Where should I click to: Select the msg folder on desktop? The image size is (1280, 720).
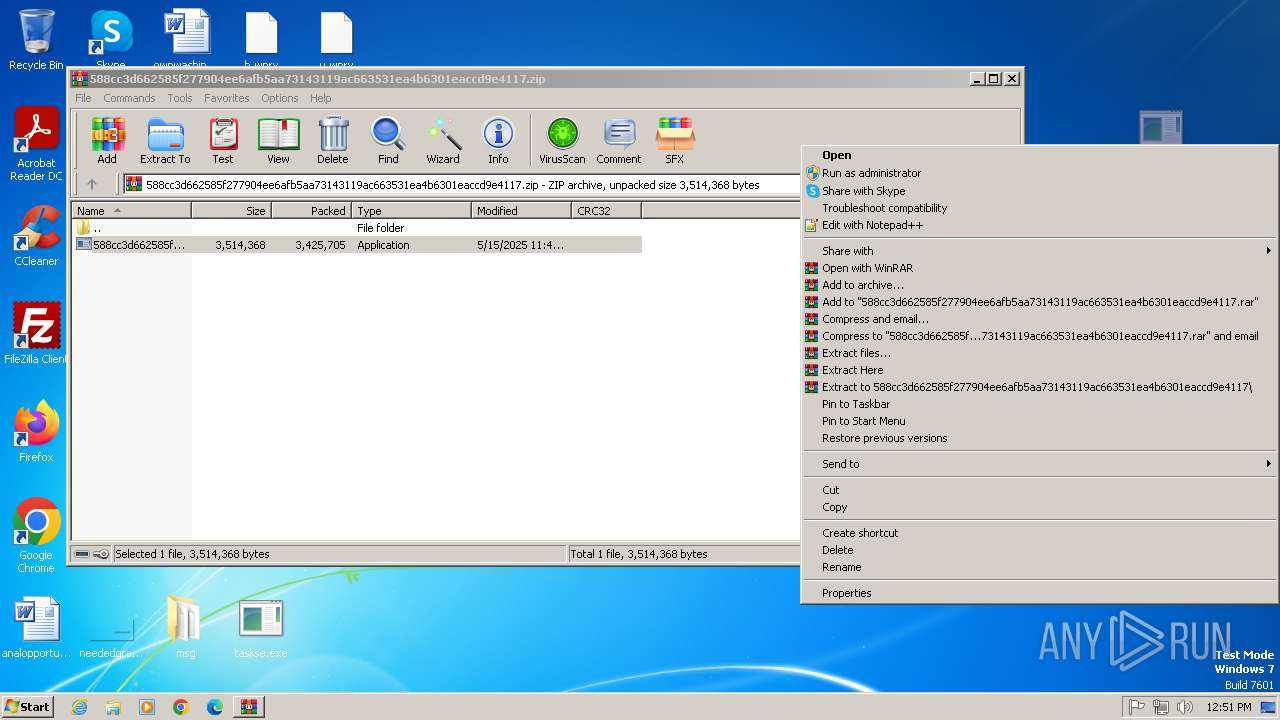[x=185, y=629]
